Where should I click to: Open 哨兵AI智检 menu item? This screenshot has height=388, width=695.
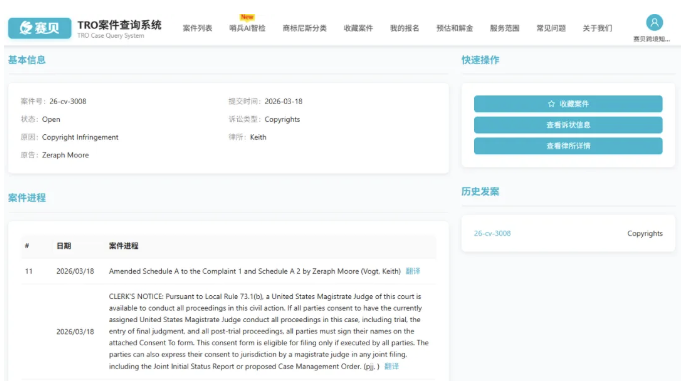coord(247,28)
